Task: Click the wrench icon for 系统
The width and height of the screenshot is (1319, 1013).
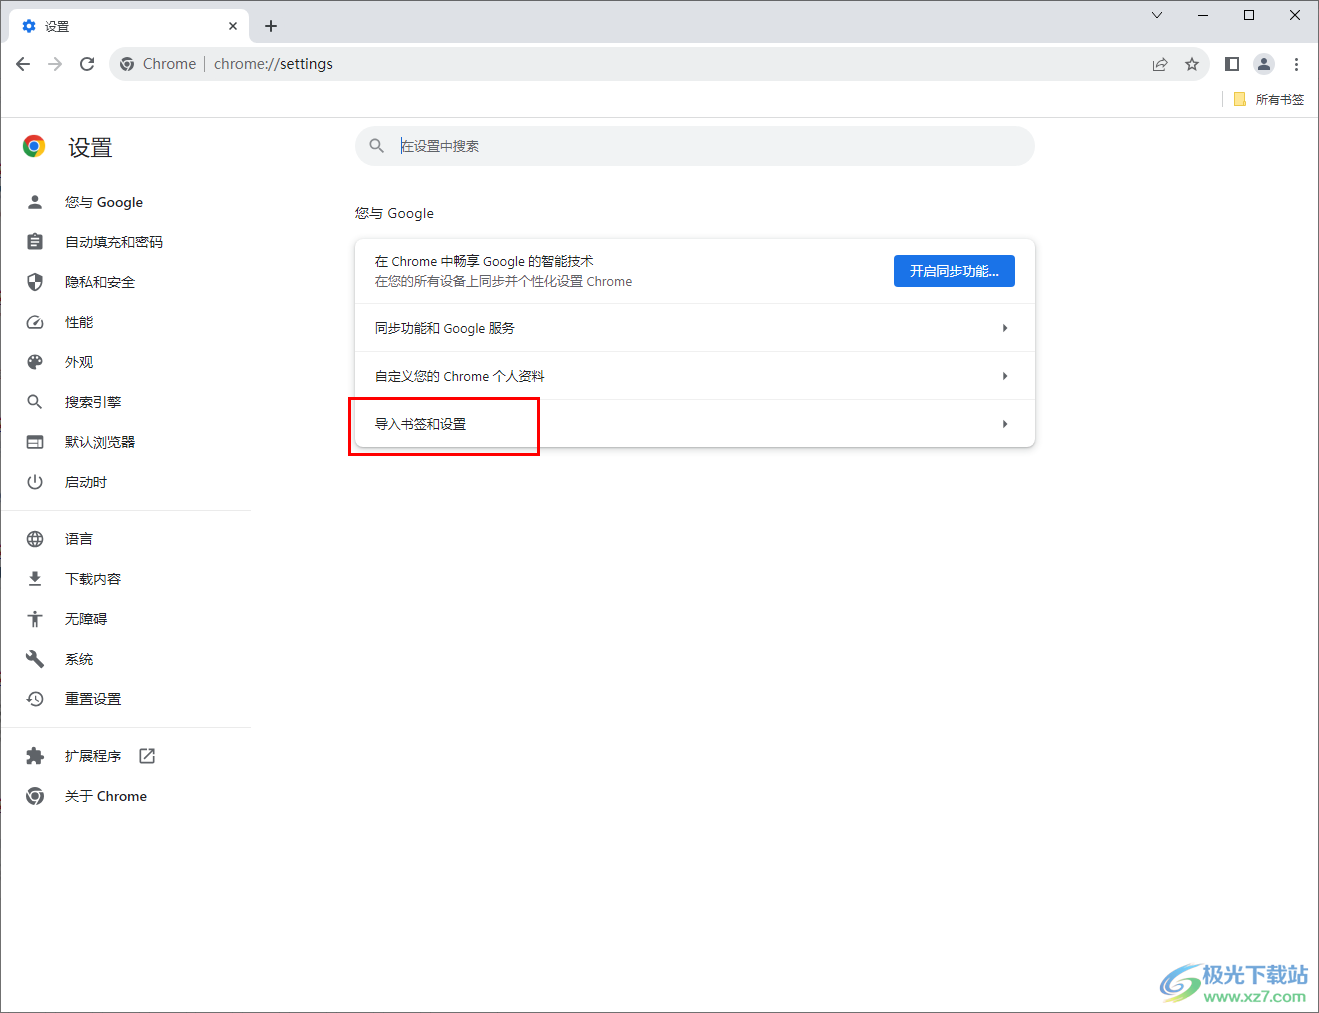Action: point(35,659)
